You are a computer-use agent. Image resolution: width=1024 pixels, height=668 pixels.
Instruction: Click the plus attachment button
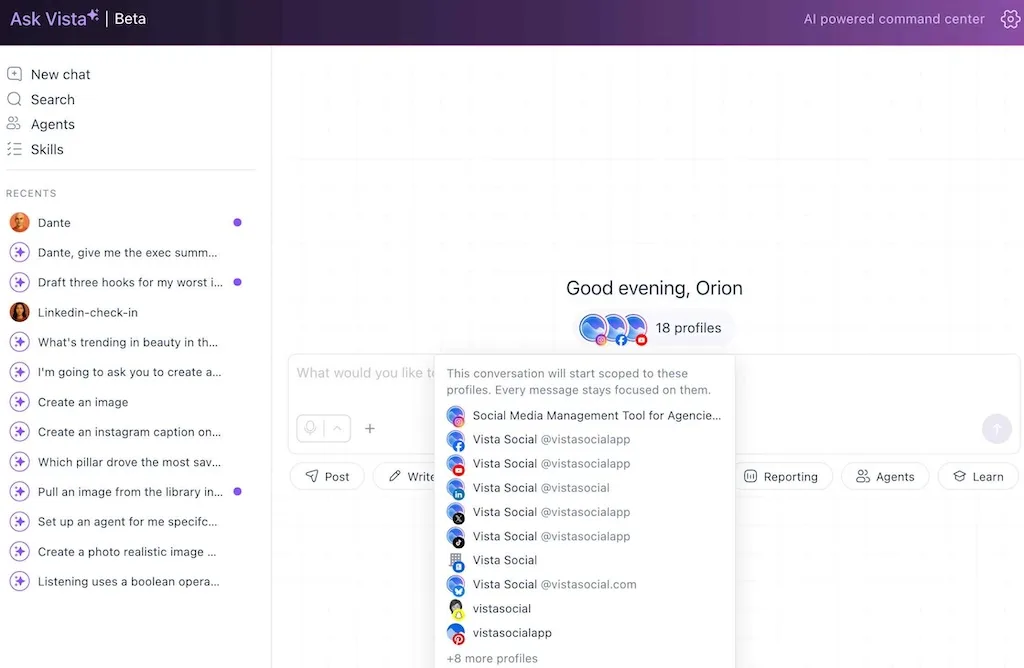[370, 428]
